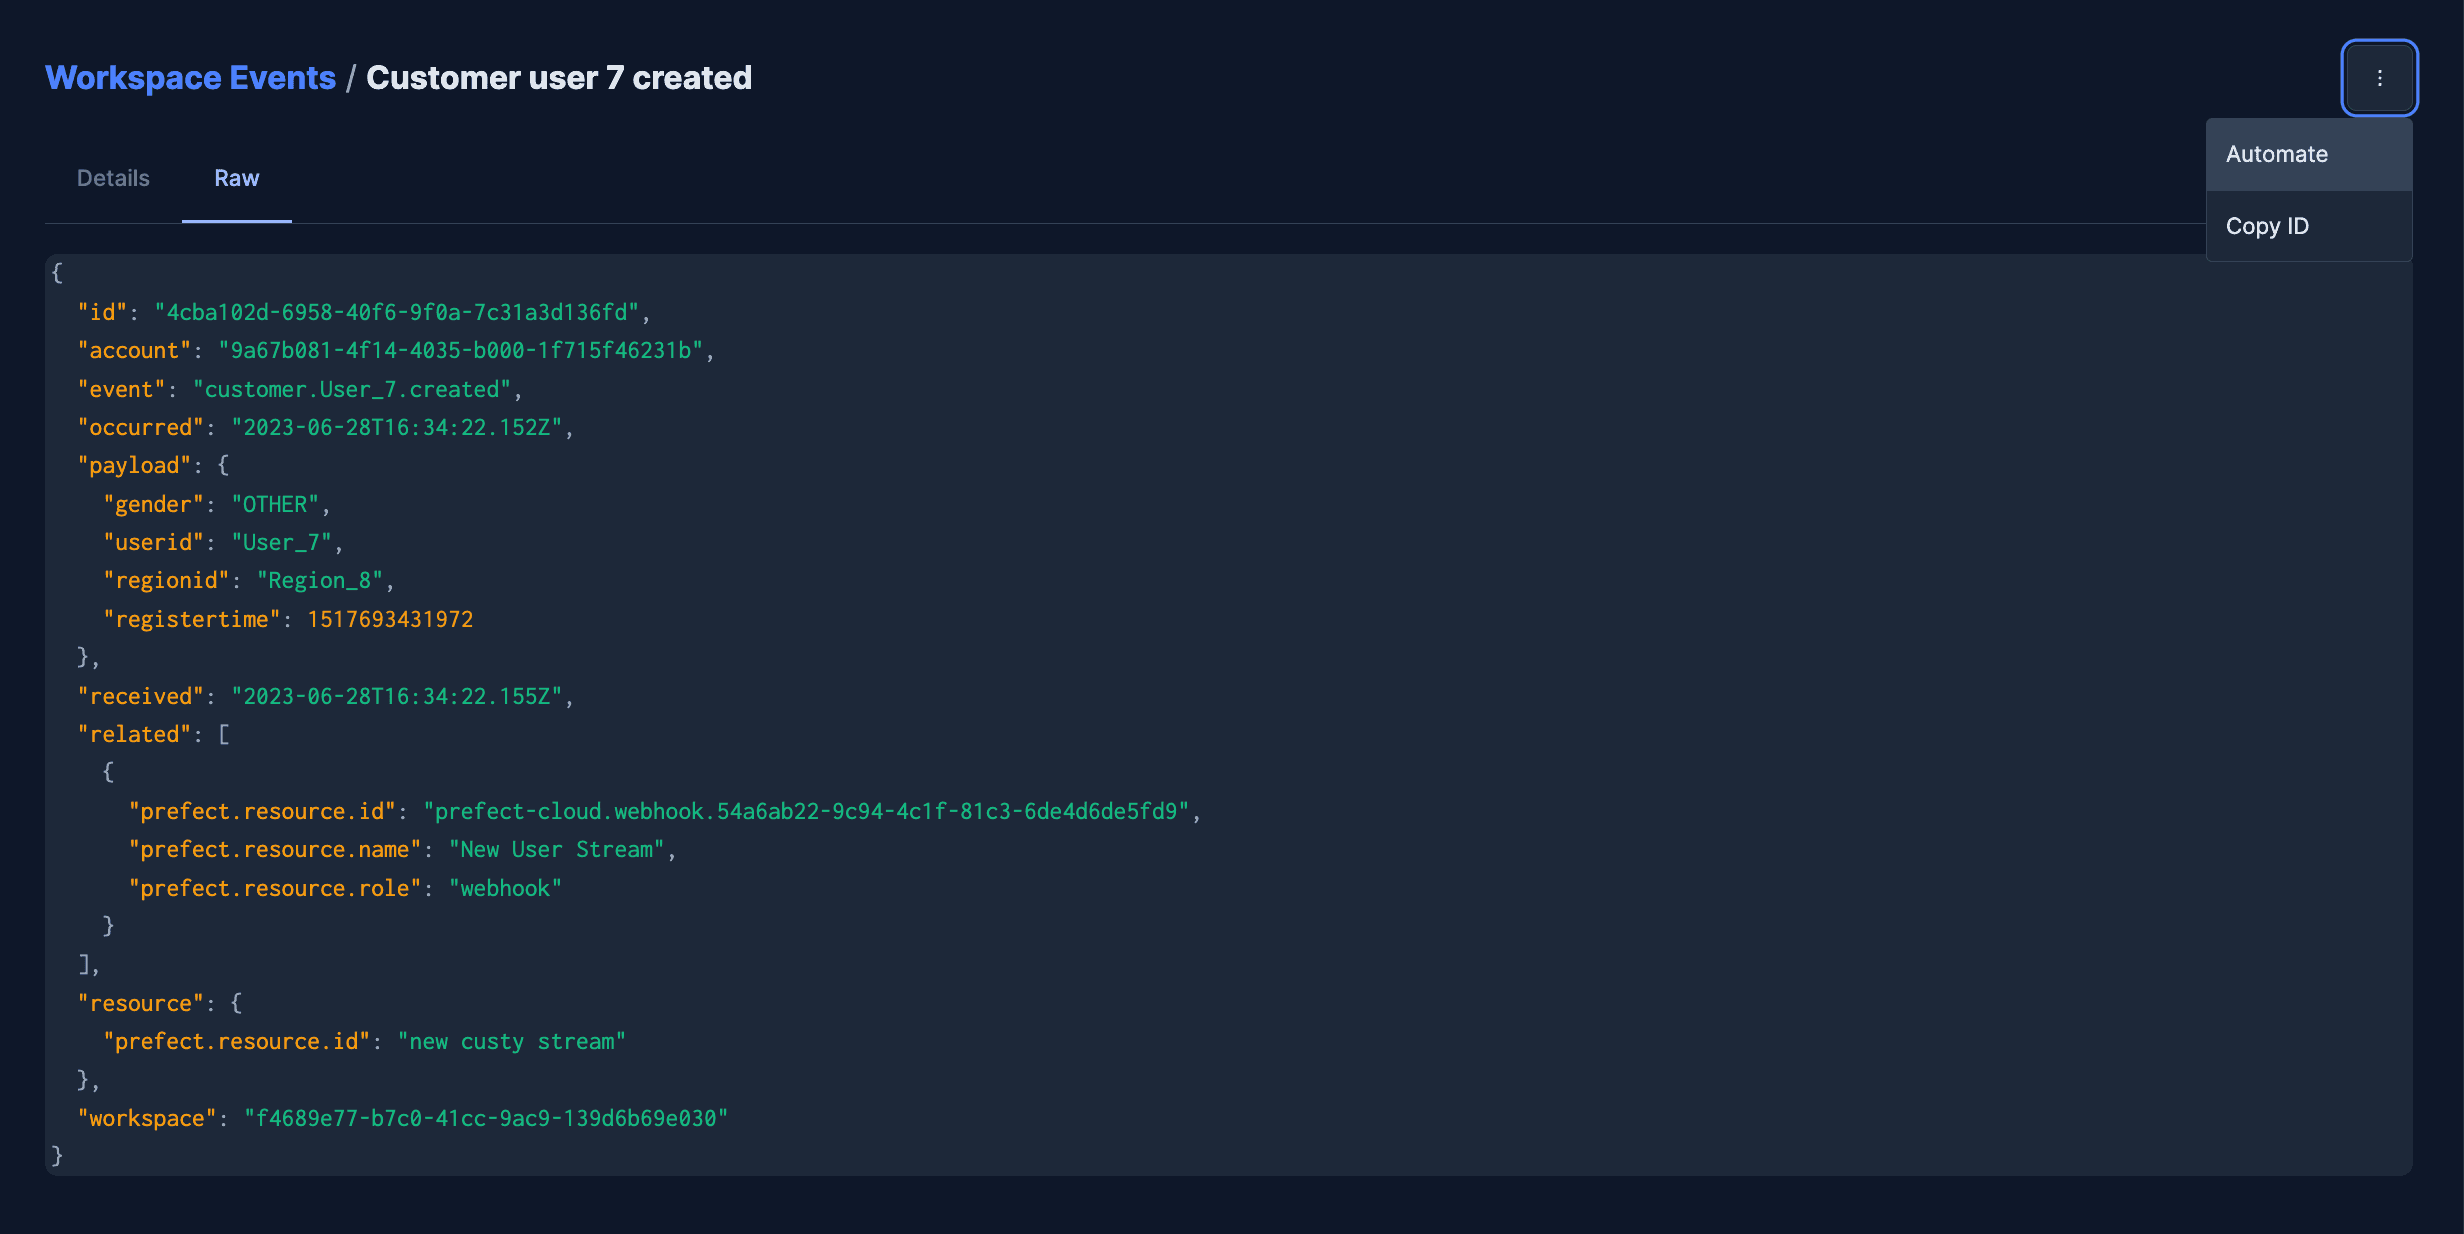Click the received timestamp value
2464x1234 pixels.
point(397,697)
